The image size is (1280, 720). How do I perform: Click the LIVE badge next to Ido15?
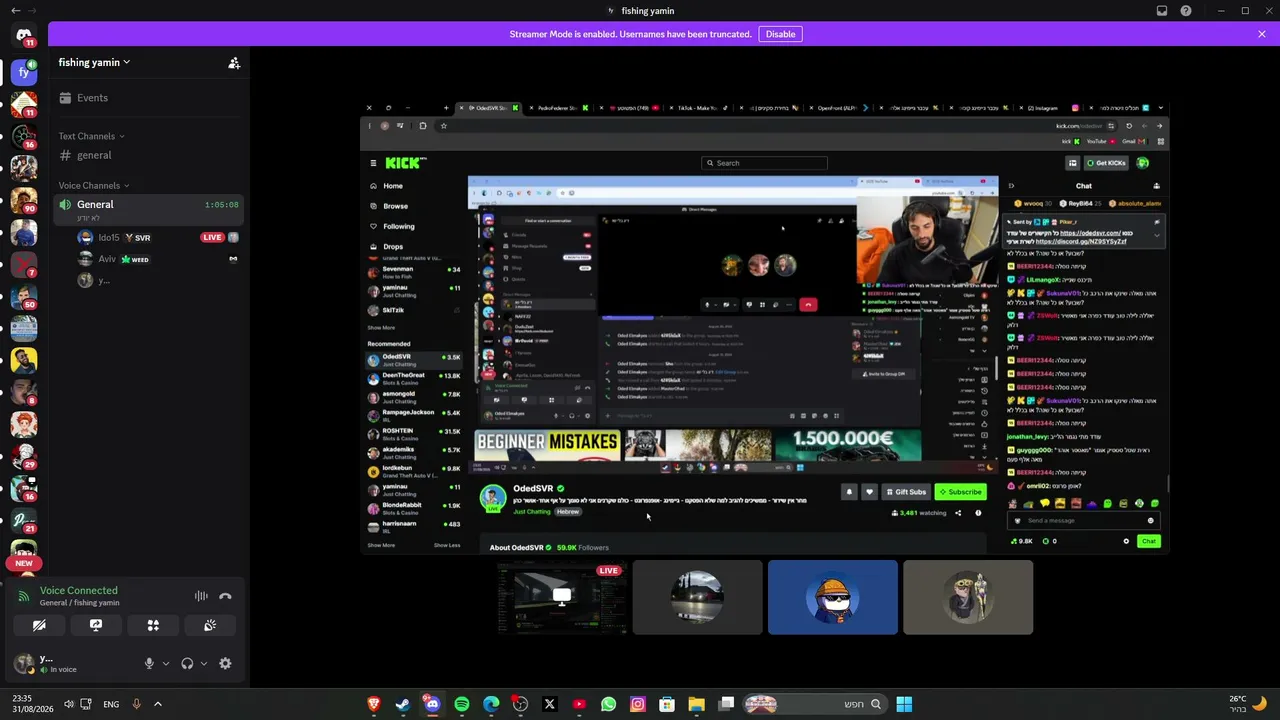coord(211,238)
